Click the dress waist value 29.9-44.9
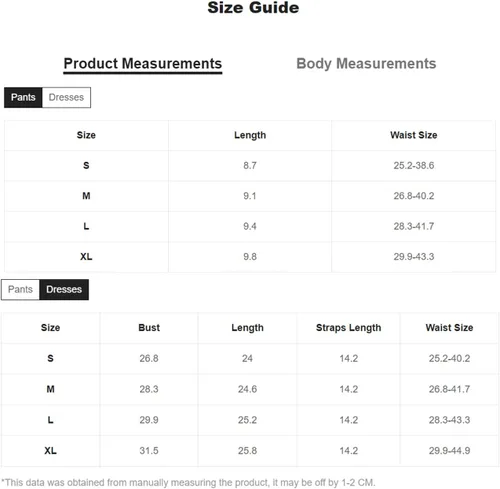 [x=449, y=451]
